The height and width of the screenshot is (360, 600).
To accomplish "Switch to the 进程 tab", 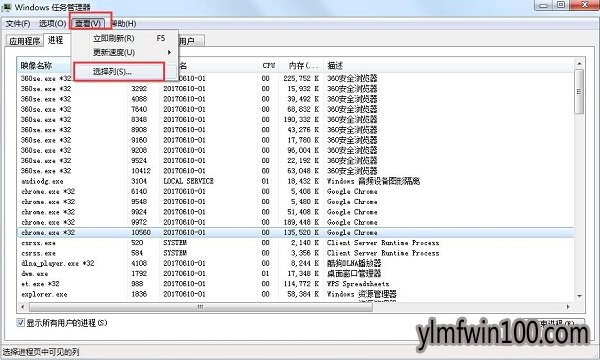I will pos(56,40).
